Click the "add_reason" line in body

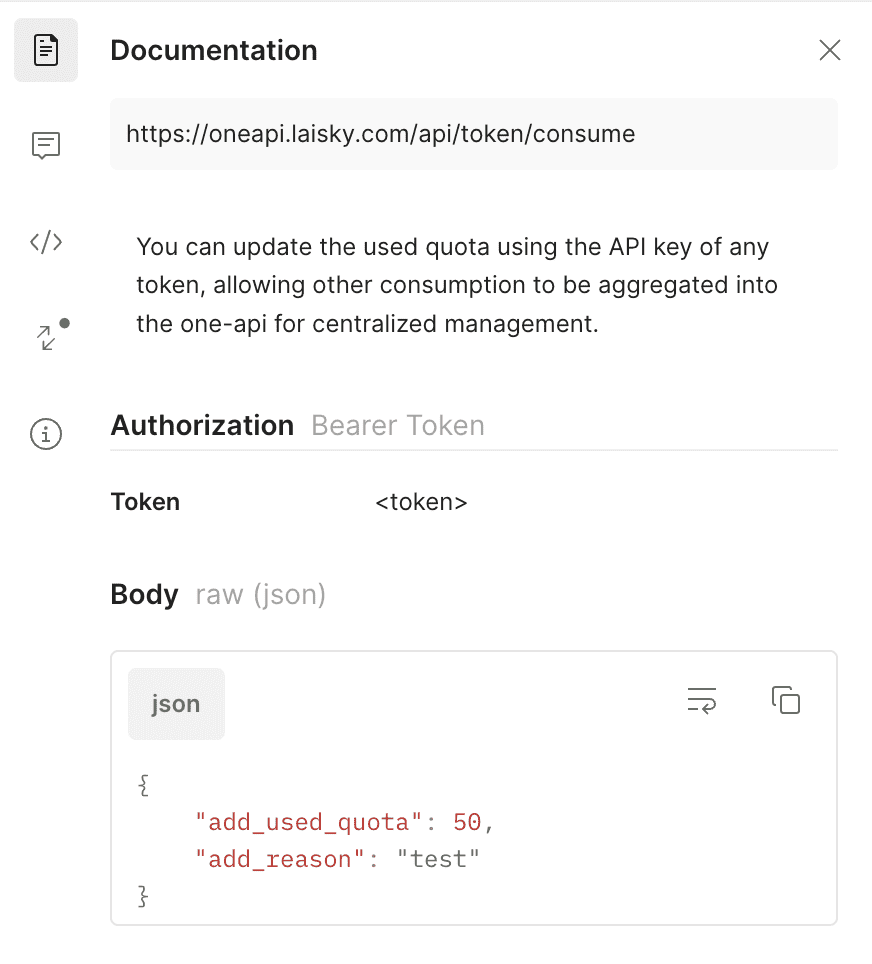[337, 859]
